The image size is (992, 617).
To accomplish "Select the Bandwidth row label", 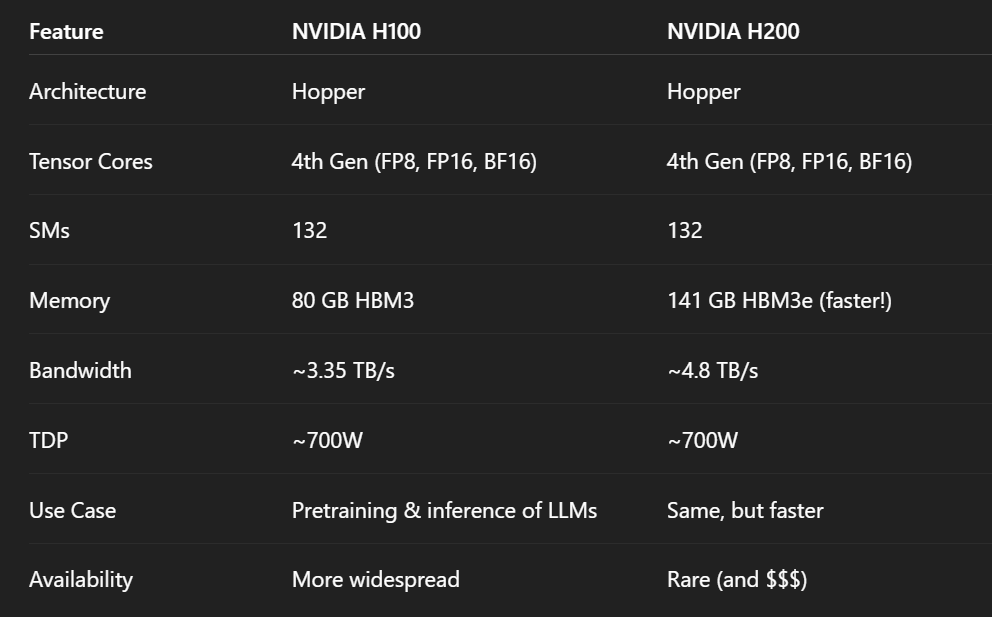I will point(80,370).
